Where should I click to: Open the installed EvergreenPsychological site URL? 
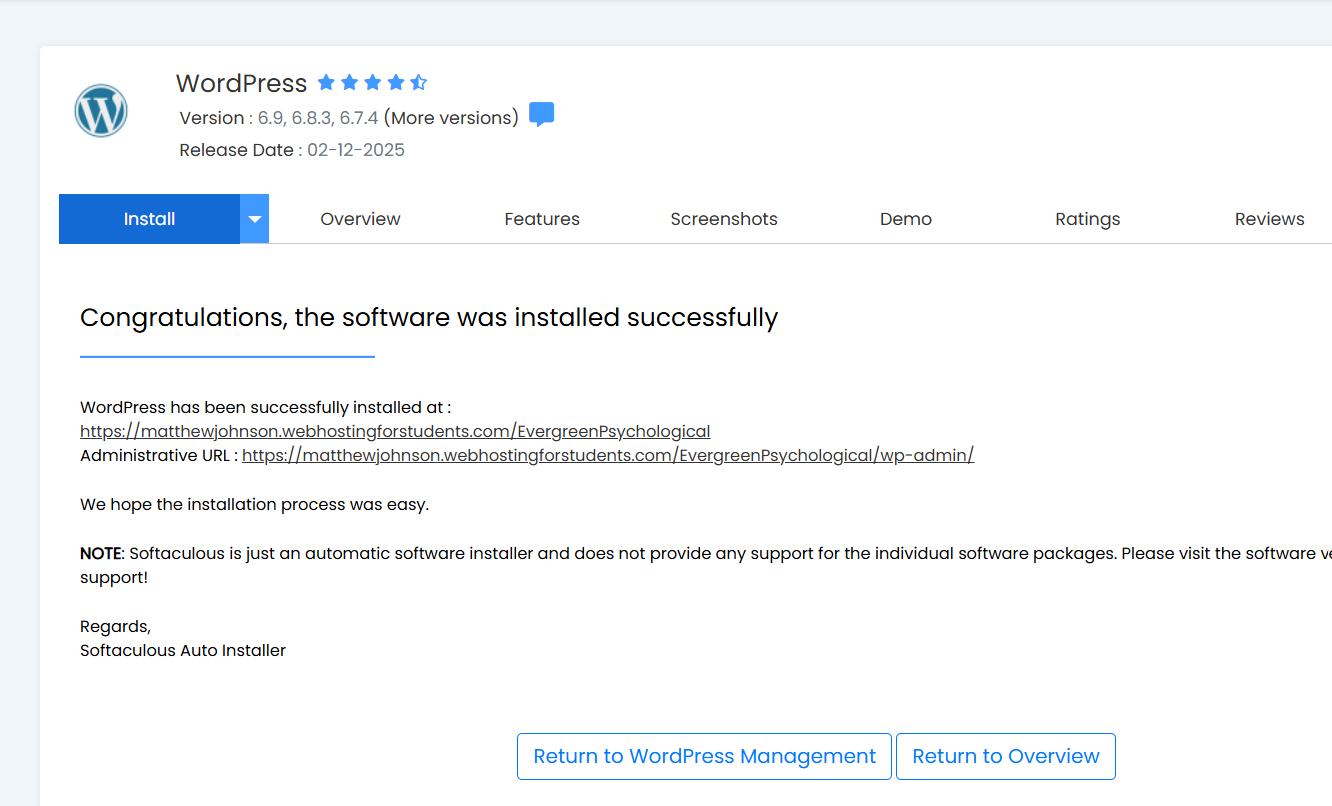point(395,432)
